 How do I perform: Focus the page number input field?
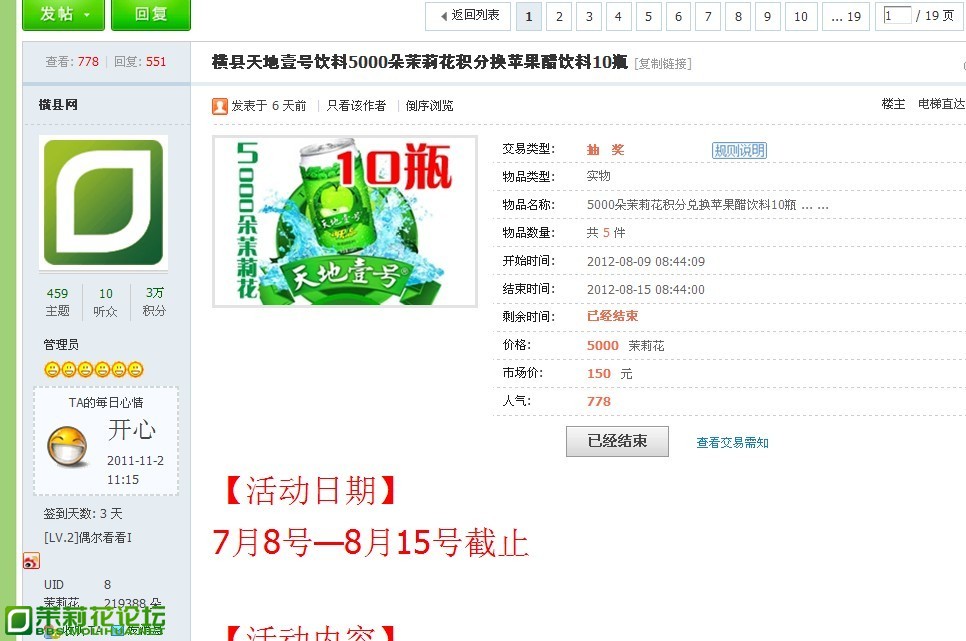click(x=897, y=15)
